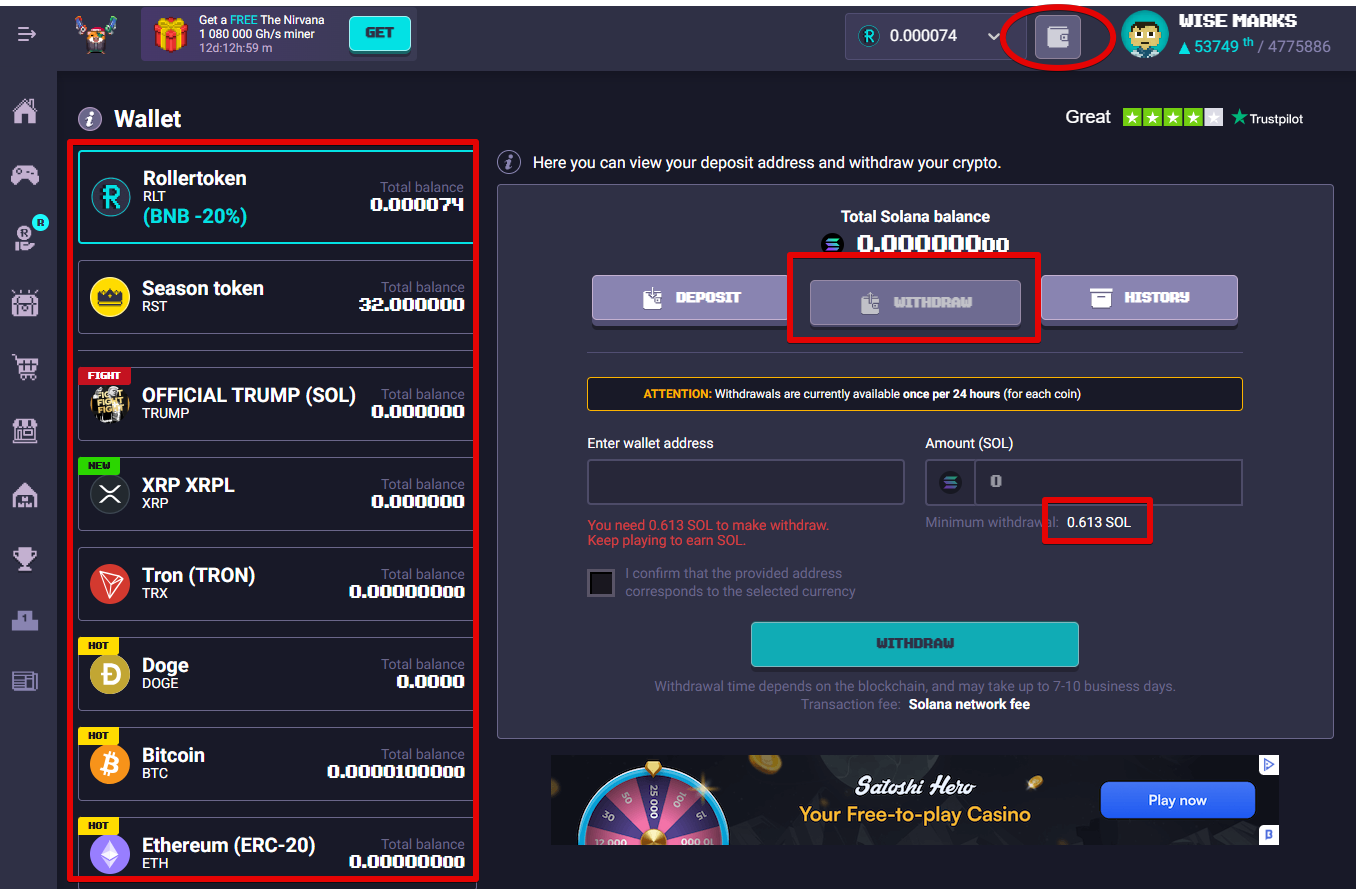The height and width of the screenshot is (889, 1356).
Task: Click the 'Great' Trustpilot rating word
Action: [x=1088, y=117]
